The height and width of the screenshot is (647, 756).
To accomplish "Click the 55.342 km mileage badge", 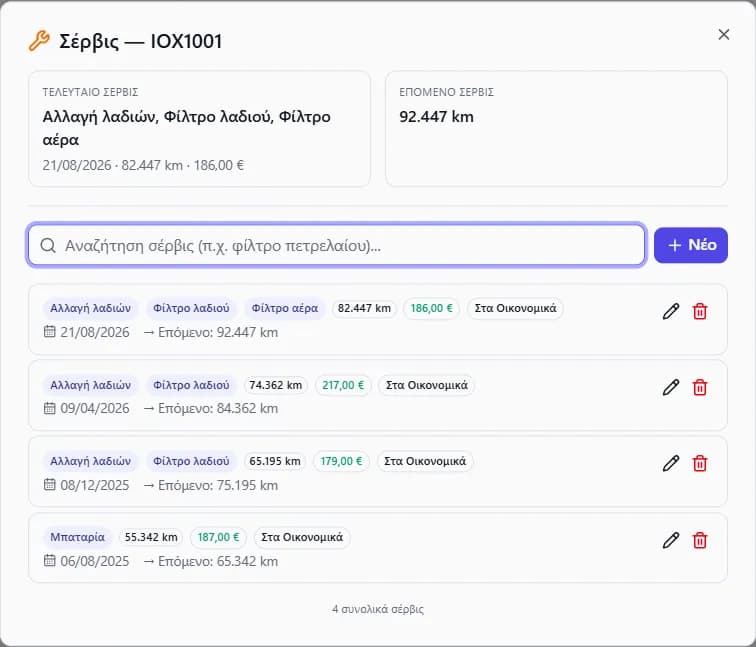I will [151, 537].
